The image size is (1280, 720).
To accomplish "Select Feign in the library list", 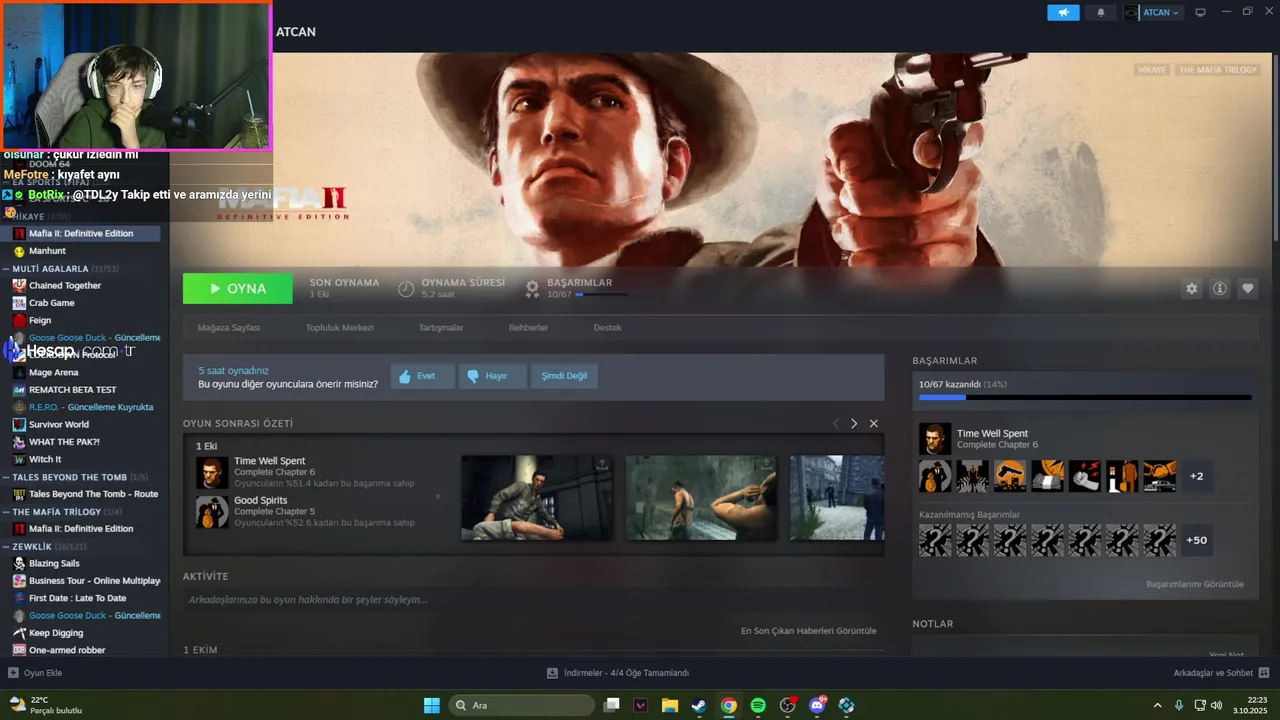I will click(x=40, y=320).
